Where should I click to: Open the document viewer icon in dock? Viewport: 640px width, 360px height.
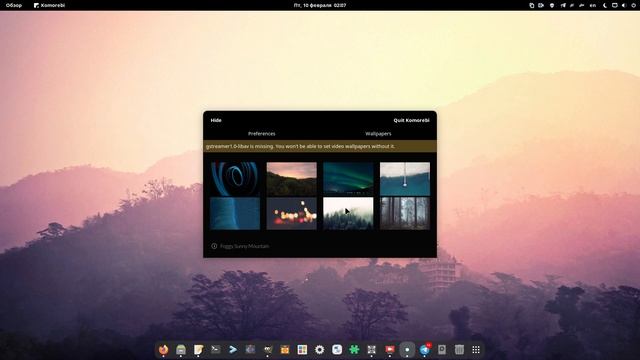442,349
